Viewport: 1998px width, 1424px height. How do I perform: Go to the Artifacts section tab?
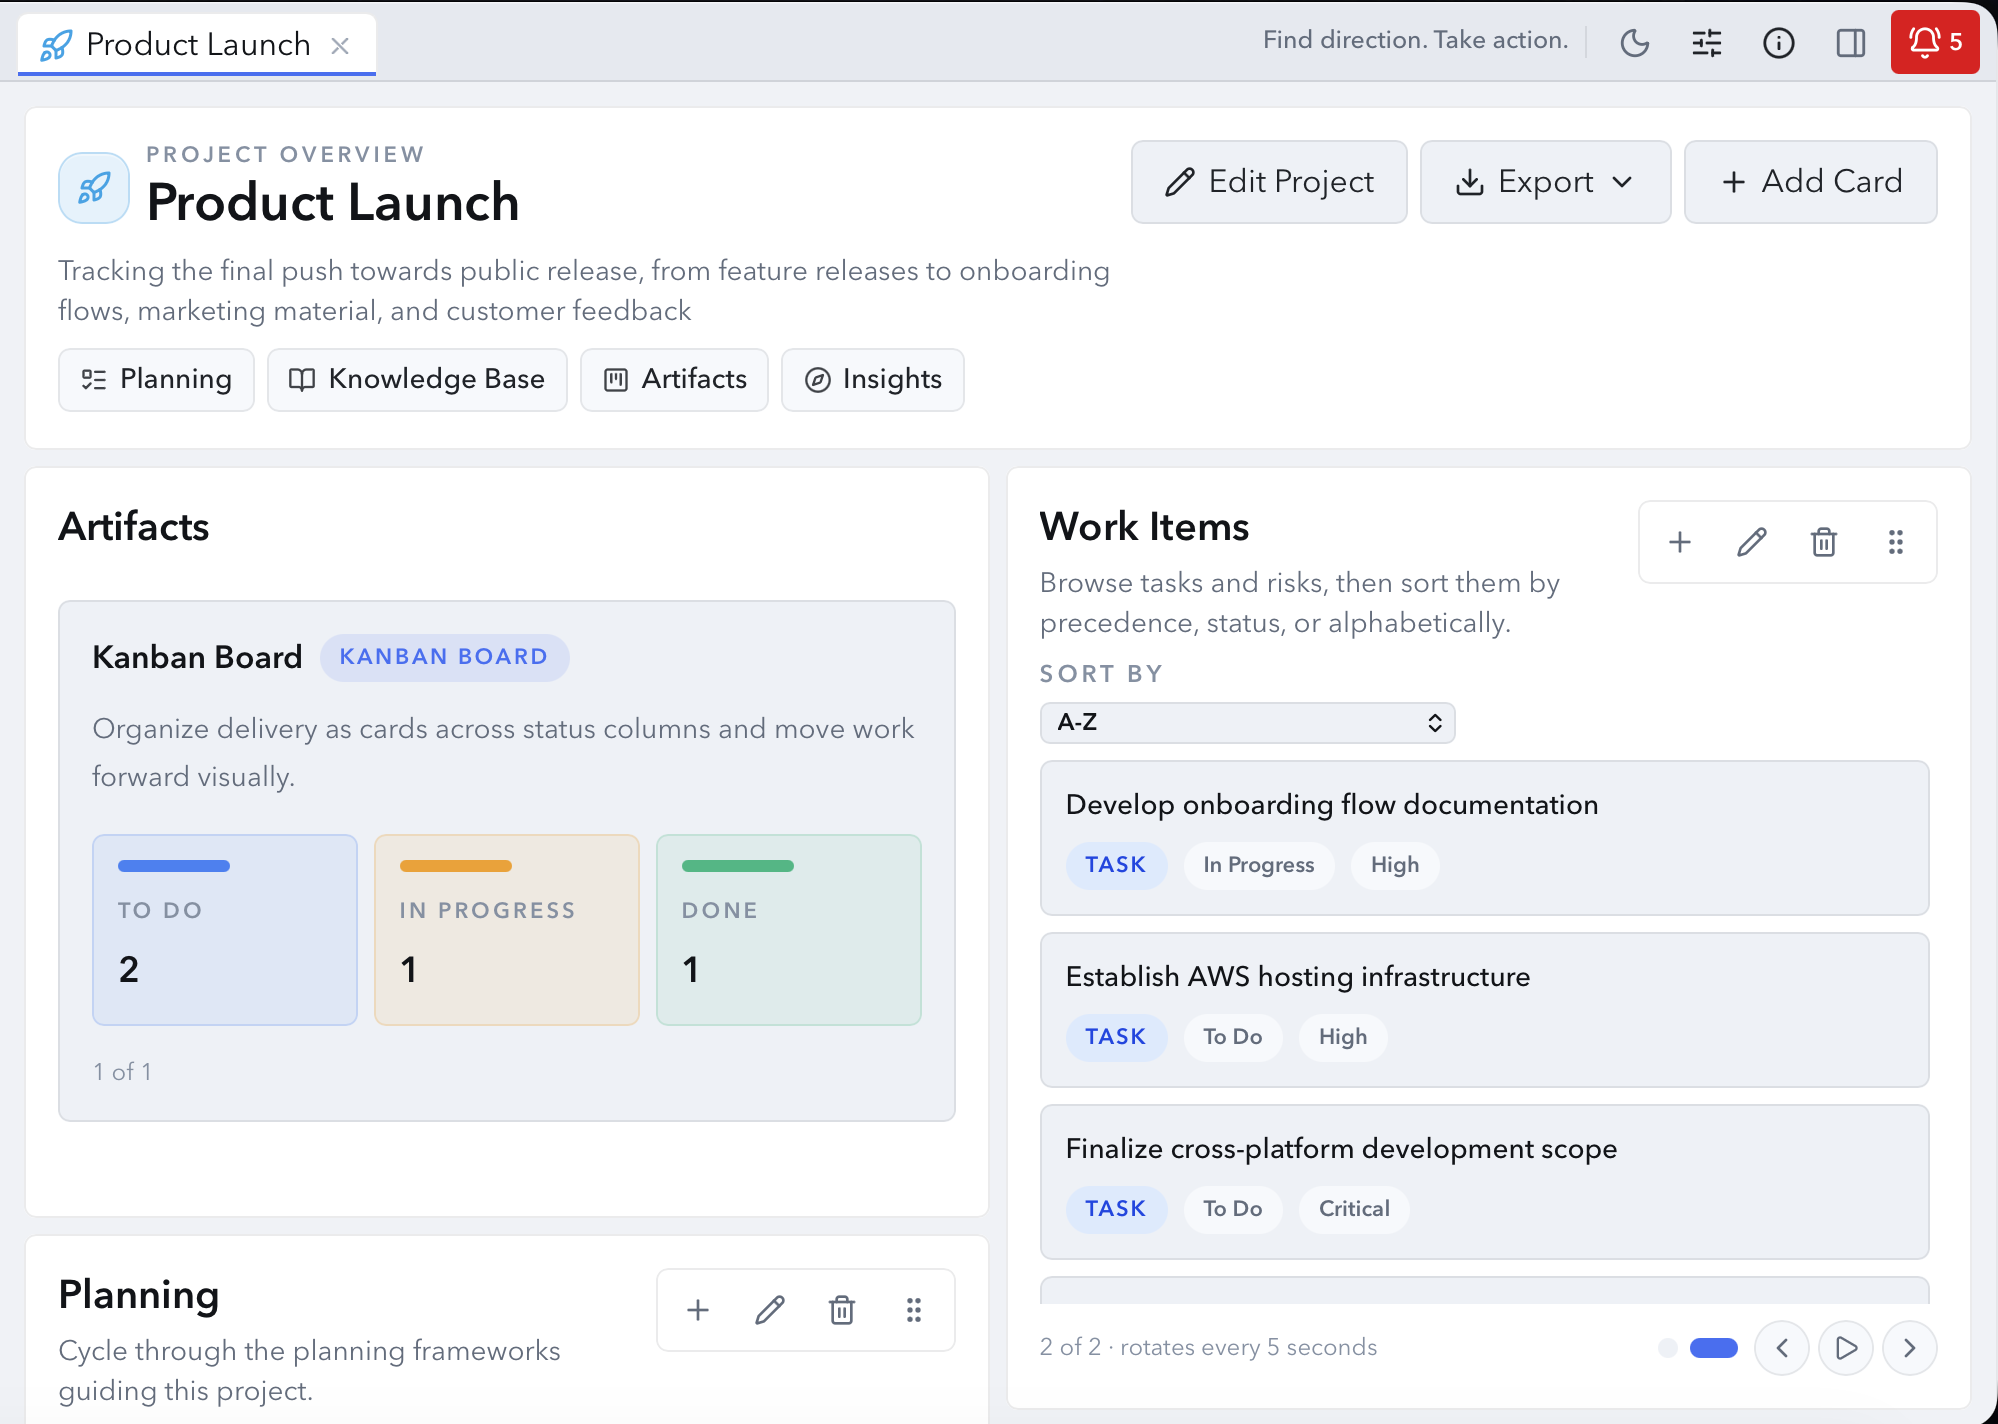point(674,379)
